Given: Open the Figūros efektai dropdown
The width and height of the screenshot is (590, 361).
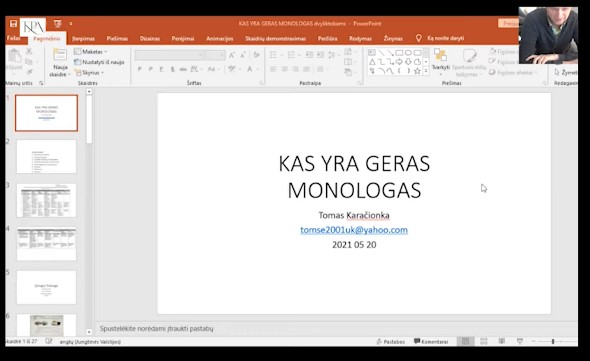Looking at the screenshot, I should tap(512, 72).
